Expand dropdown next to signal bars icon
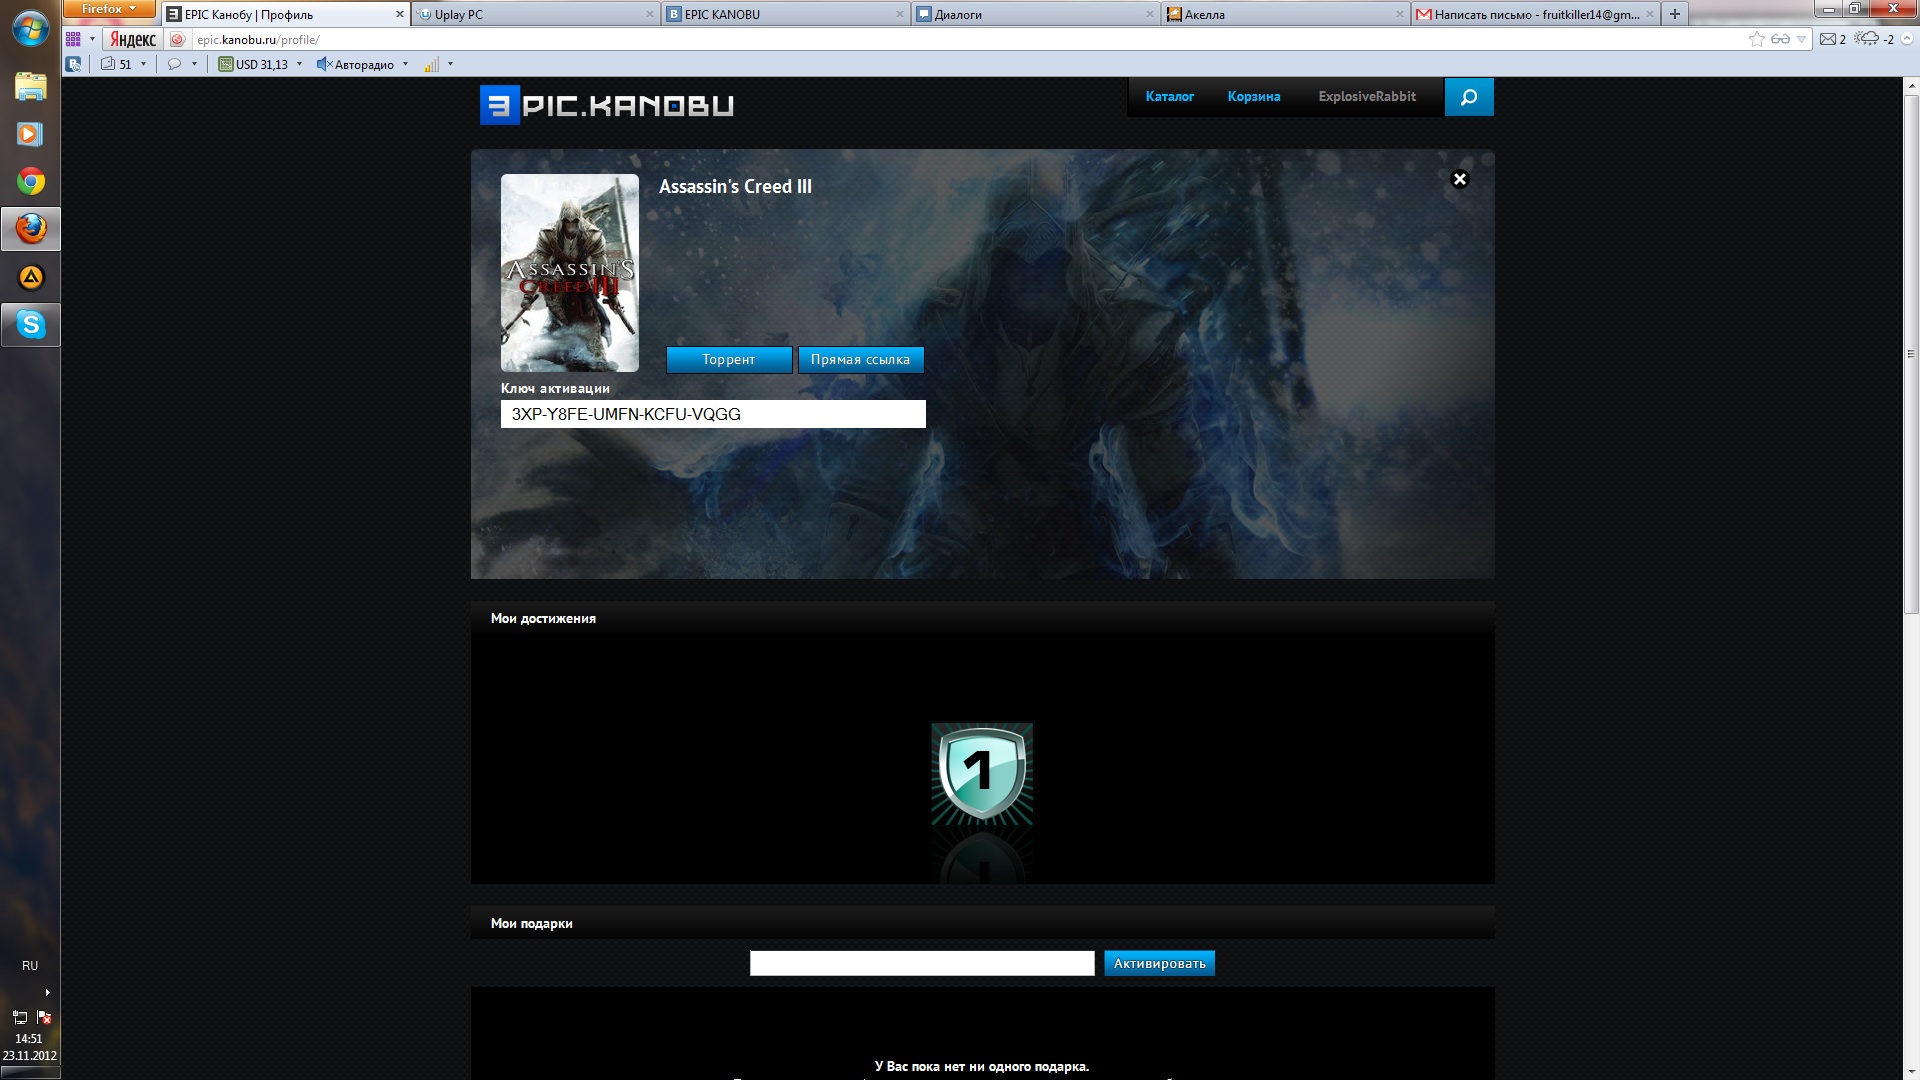The width and height of the screenshot is (1920, 1080). [x=450, y=64]
